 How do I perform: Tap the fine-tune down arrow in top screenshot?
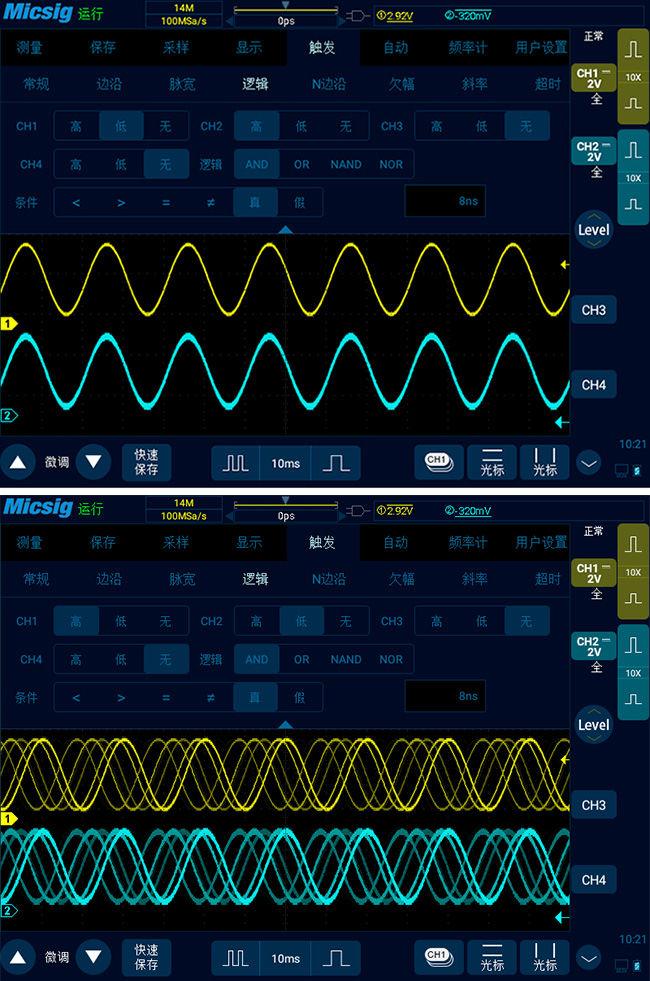(93, 462)
